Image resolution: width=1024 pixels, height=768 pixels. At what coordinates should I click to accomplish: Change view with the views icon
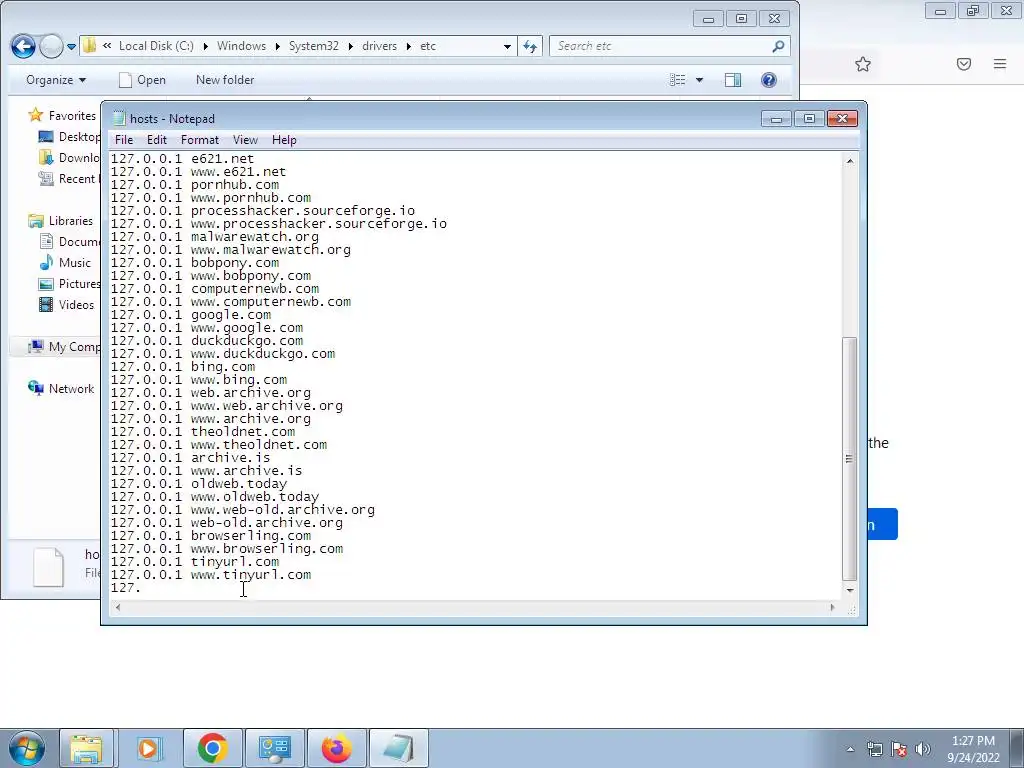(678, 80)
